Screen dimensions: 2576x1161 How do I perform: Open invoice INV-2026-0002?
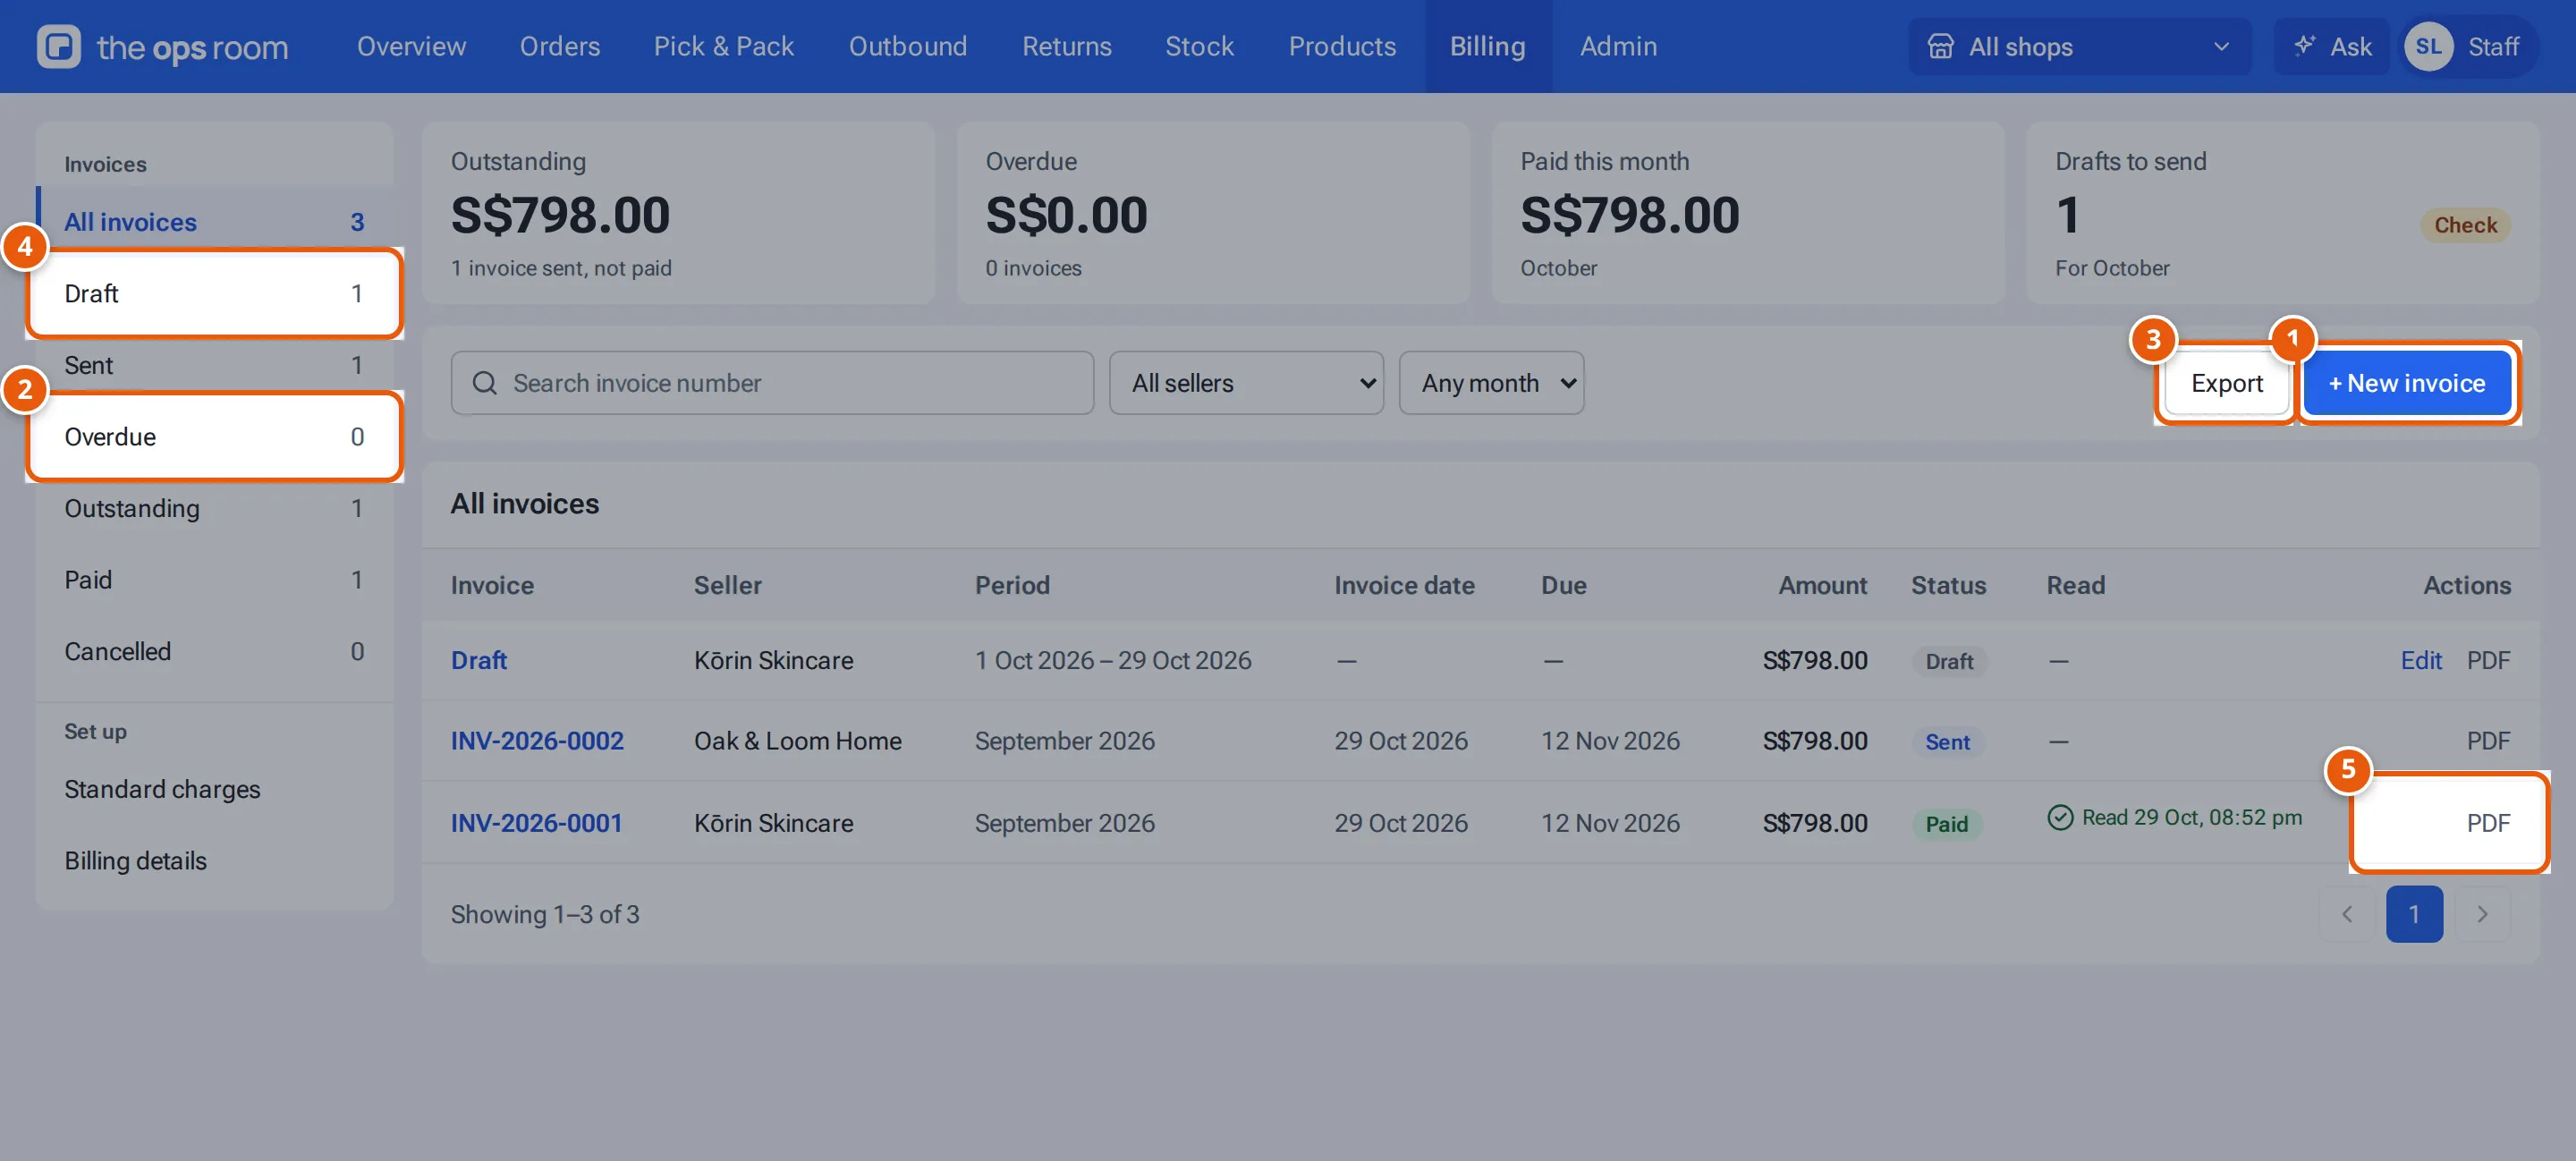point(537,741)
